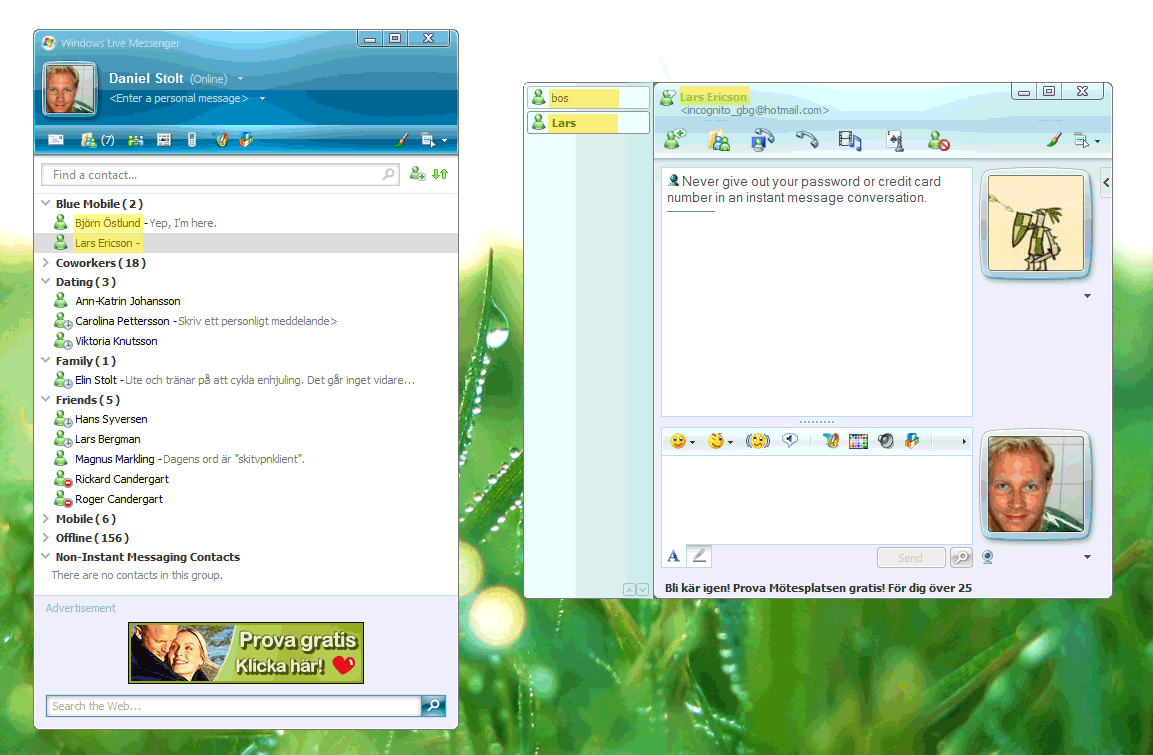Screen dimensions: 1153x755
Task: Click the Prova gratis advertisement banner
Action: point(246,653)
